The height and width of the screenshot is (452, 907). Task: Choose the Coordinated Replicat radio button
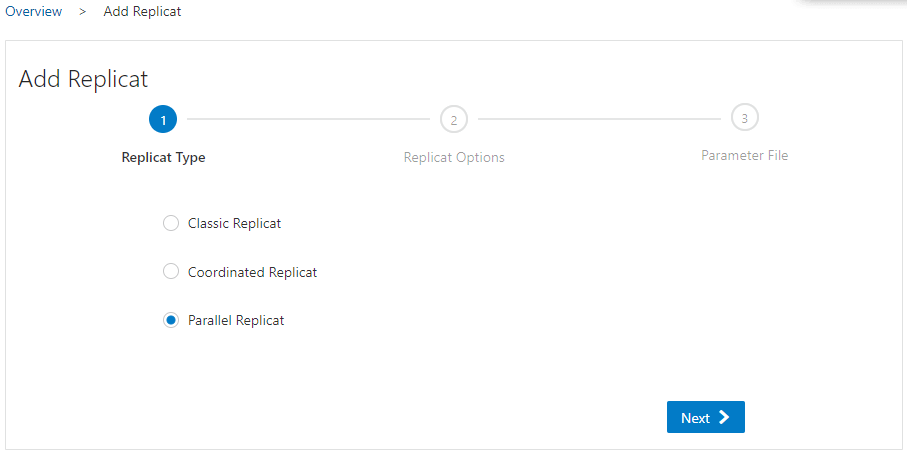(x=171, y=272)
